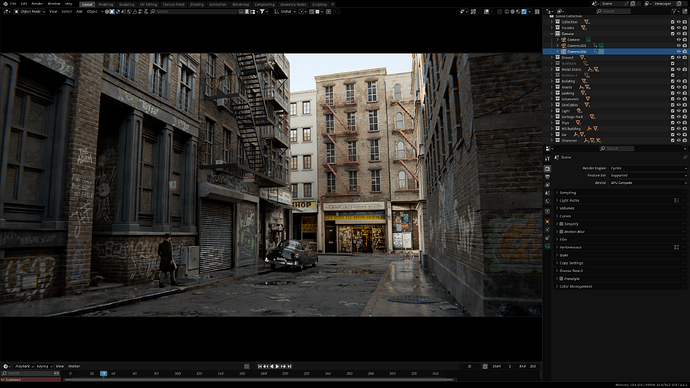The width and height of the screenshot is (690, 388).
Task: Open the timeline Keying popover
Action: (x=44, y=366)
